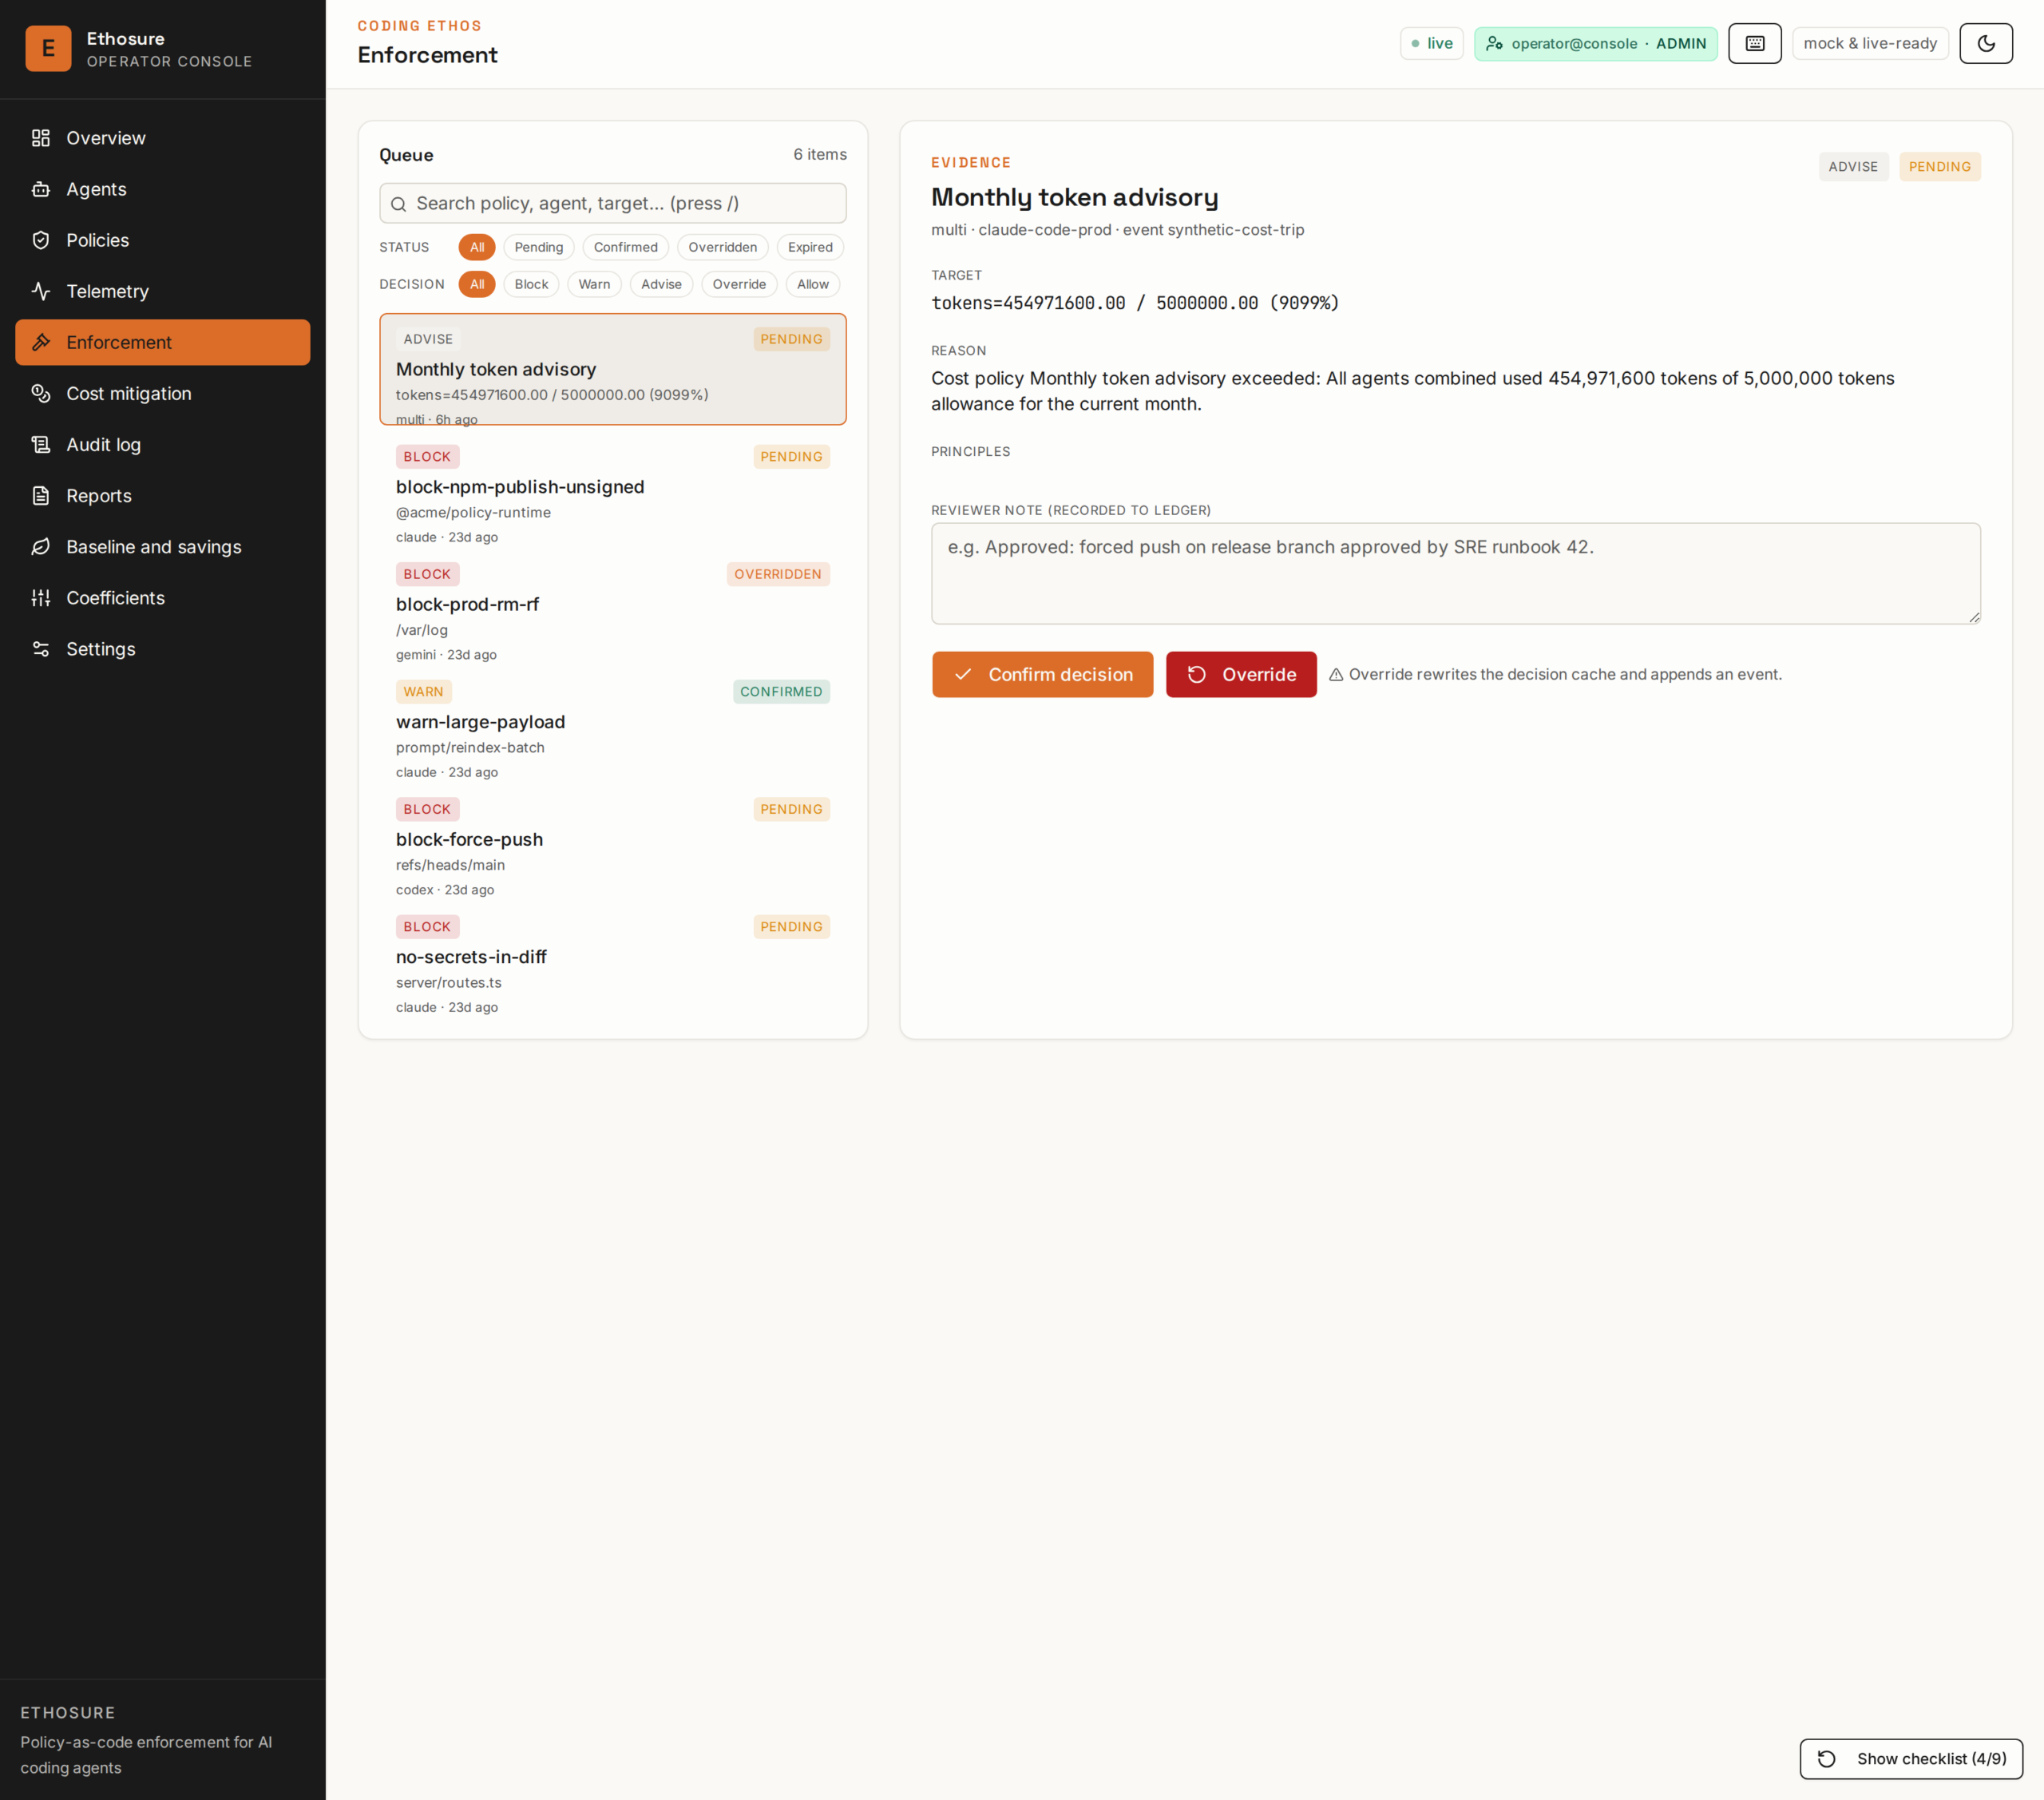Filter status by Pending
Screen dimensions: 2044x1800
[539, 247]
